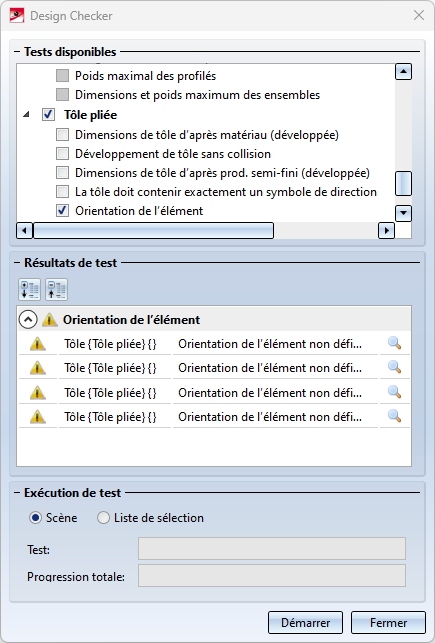Viewport: 435px width, 643px height.
Task: Click the magnifier icon of the first Tôle result
Action: [x=394, y=343]
